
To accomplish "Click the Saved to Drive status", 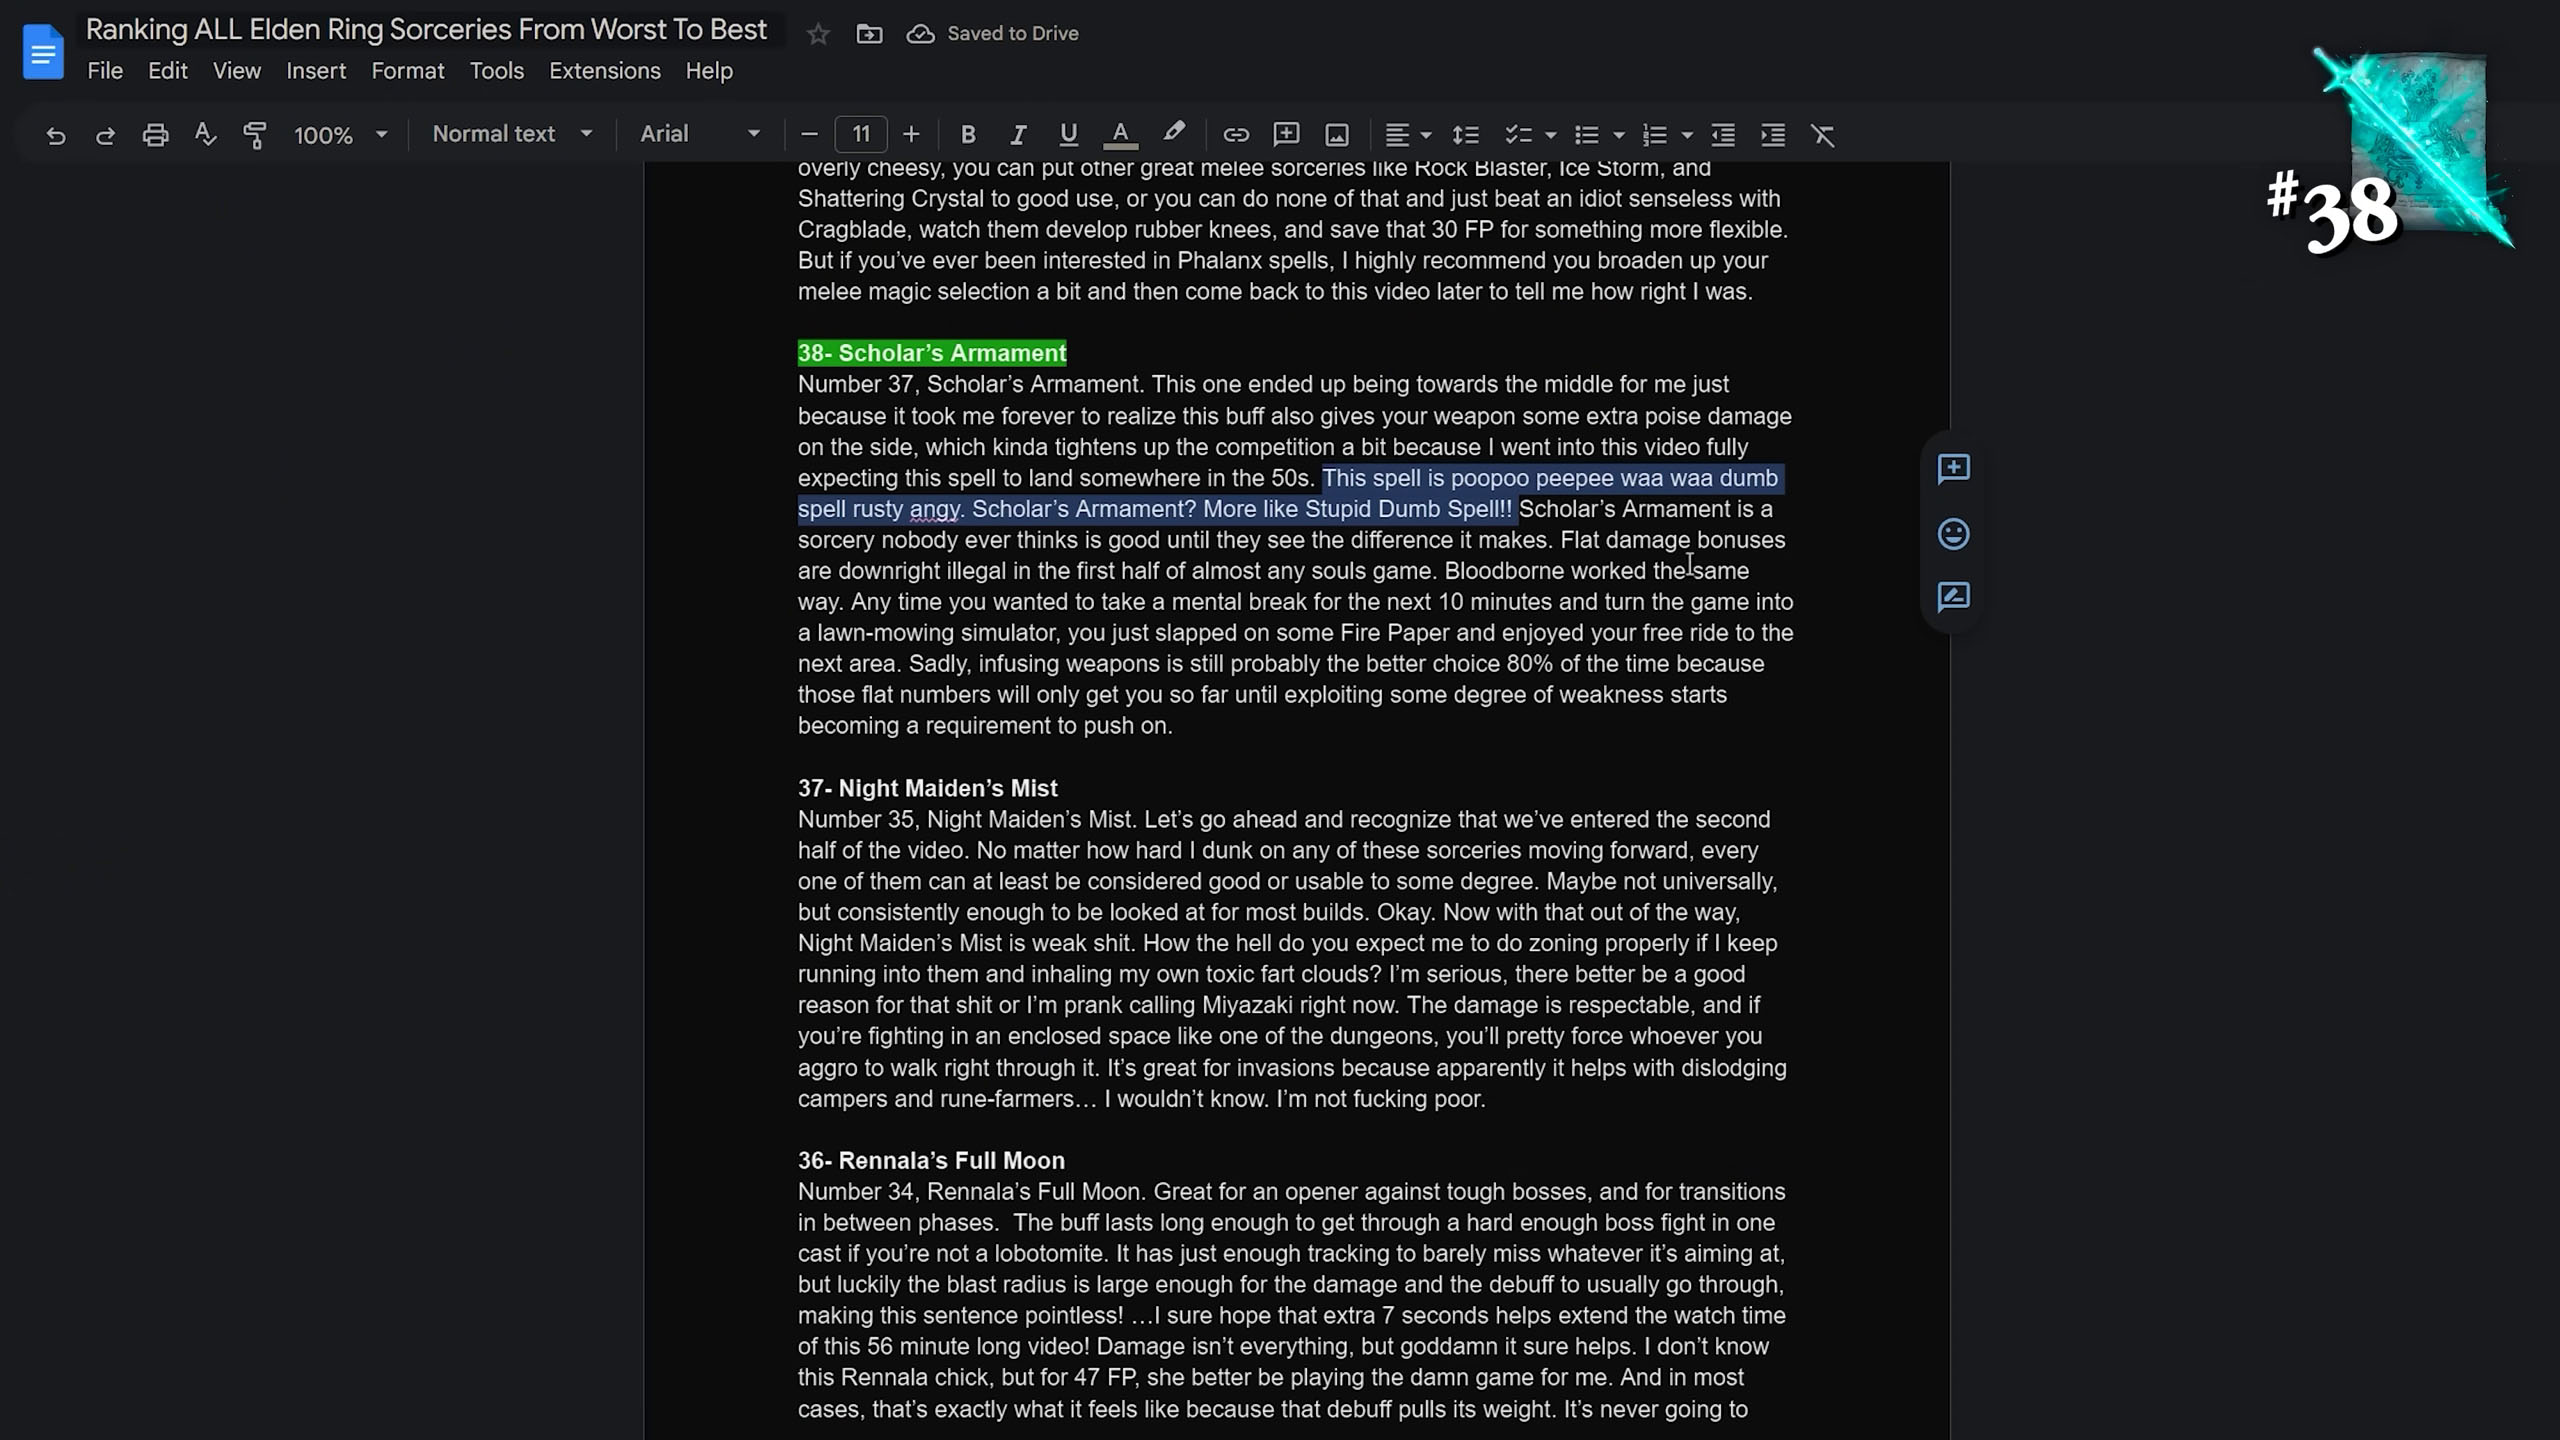I will click(992, 34).
